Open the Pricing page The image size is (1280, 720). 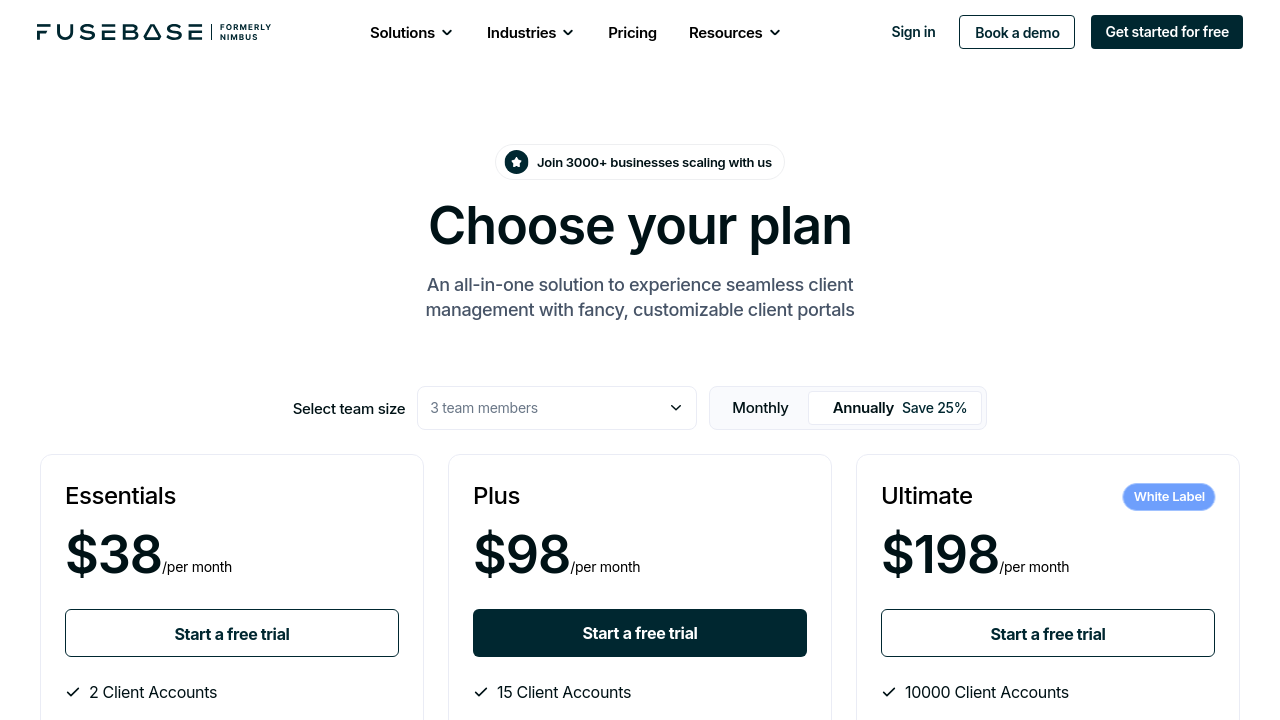(x=632, y=33)
